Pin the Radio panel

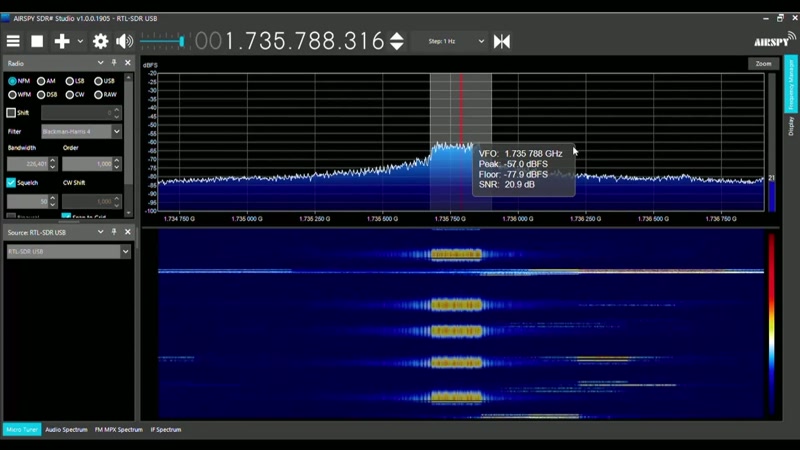coord(114,63)
